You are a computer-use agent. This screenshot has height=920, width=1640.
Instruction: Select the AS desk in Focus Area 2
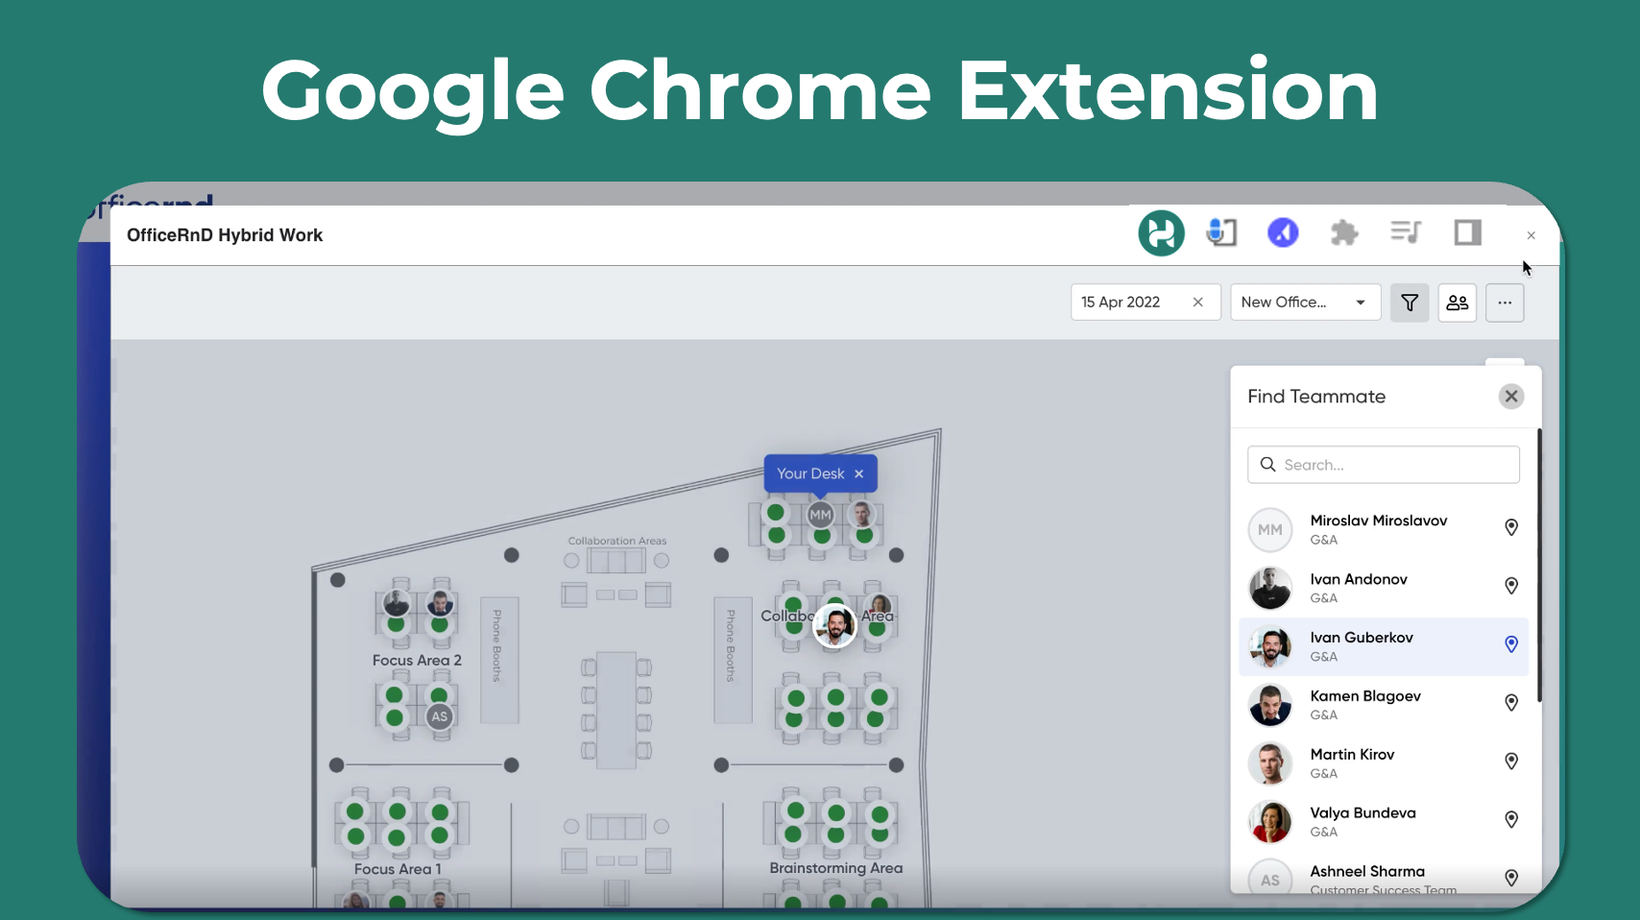point(439,716)
